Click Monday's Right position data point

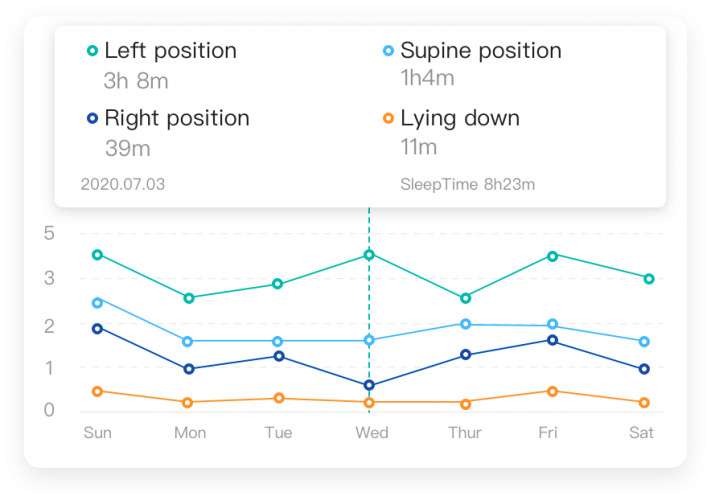(190, 369)
